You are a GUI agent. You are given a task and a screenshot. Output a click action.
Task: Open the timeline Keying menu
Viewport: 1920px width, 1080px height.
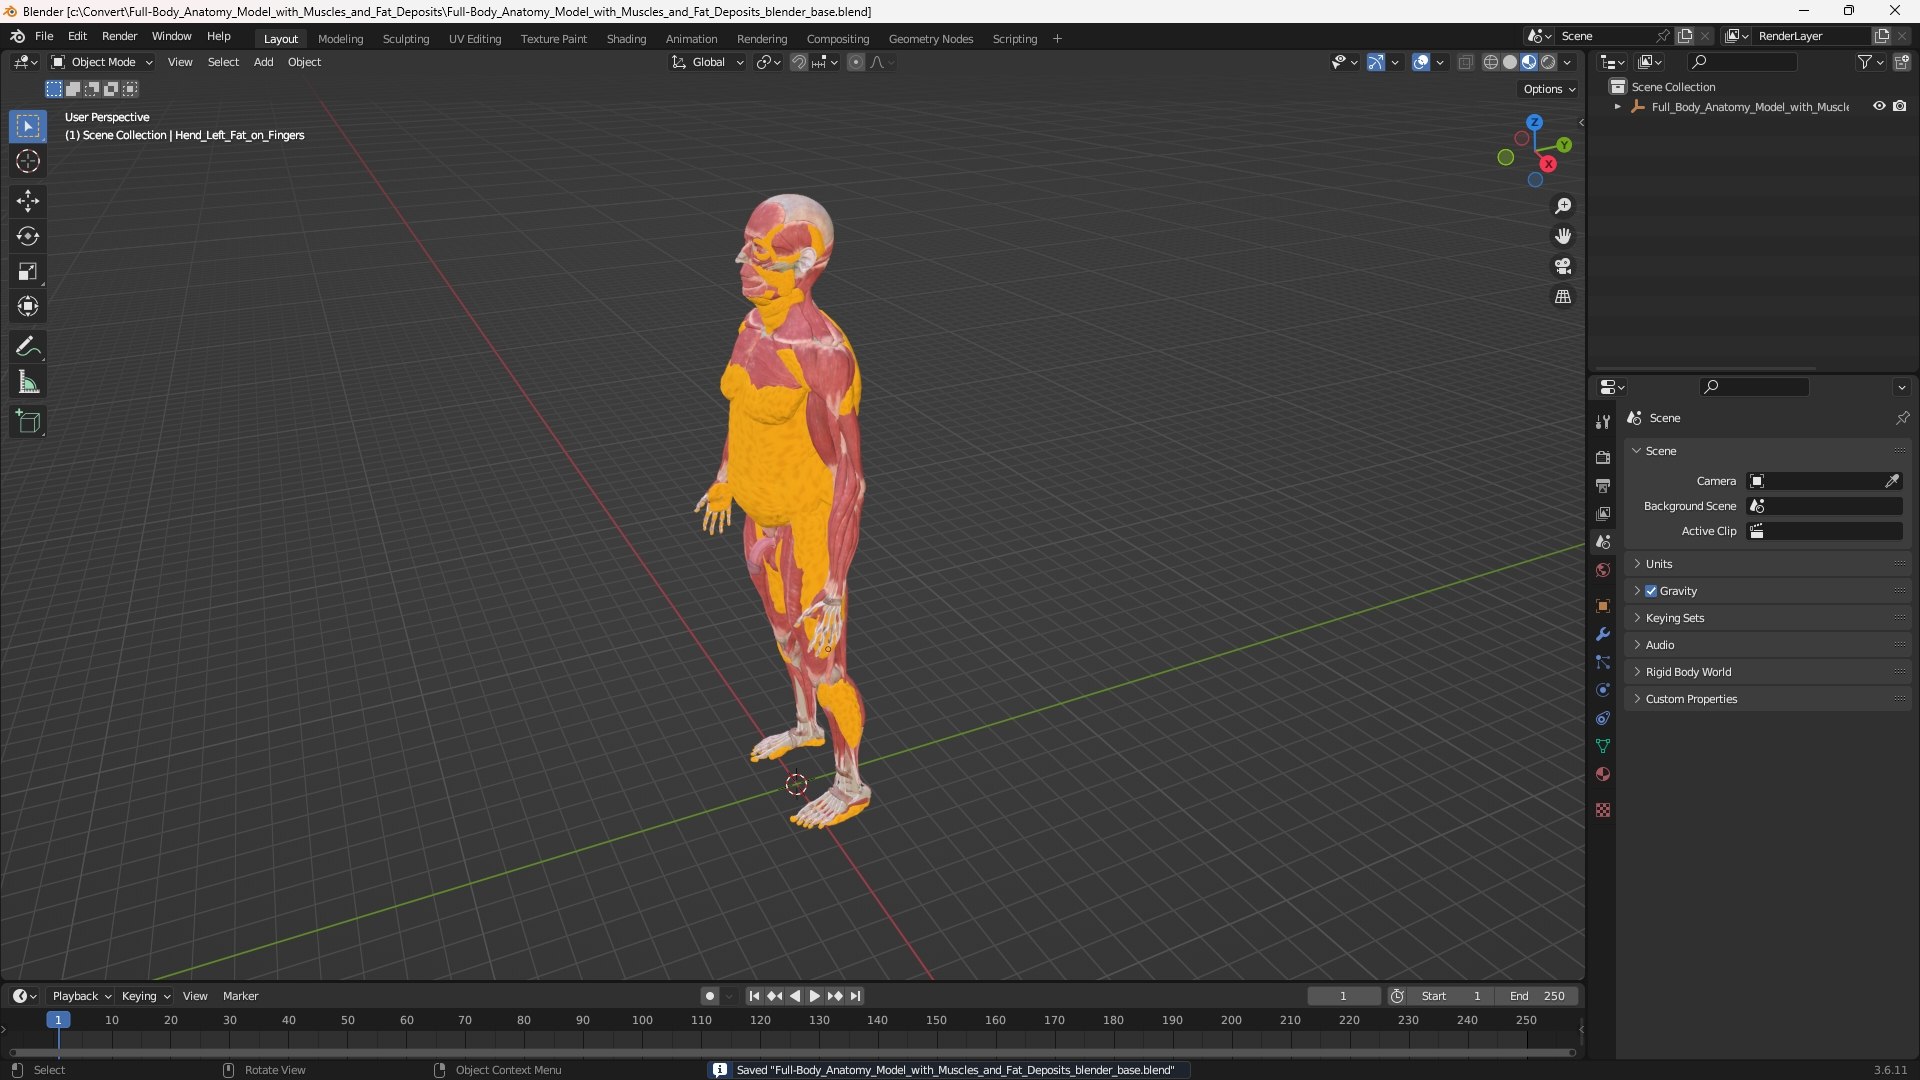[x=145, y=996]
